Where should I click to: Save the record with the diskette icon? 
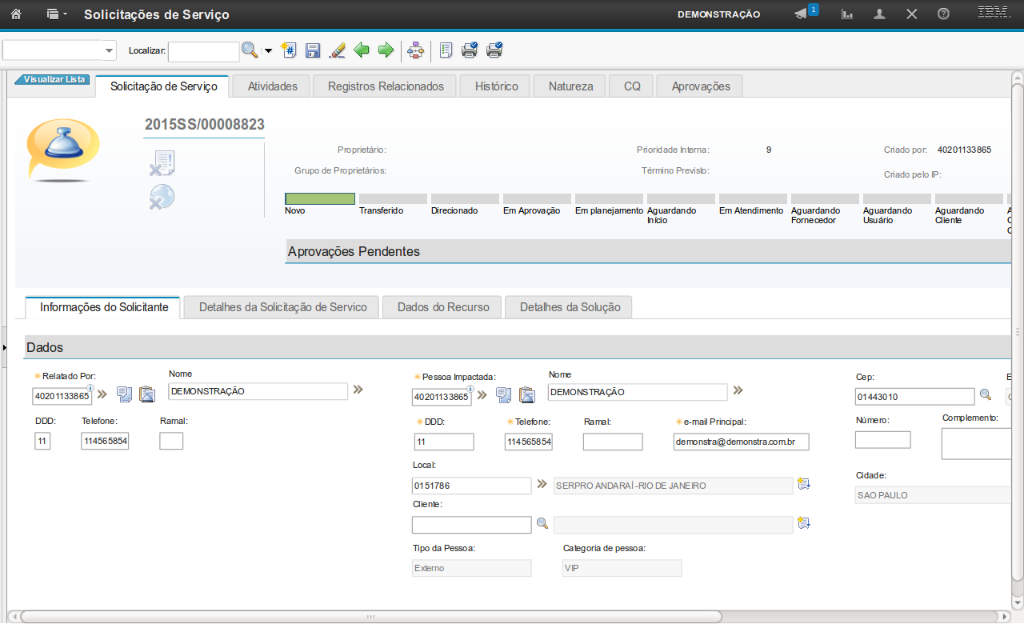pyautogui.click(x=312, y=50)
